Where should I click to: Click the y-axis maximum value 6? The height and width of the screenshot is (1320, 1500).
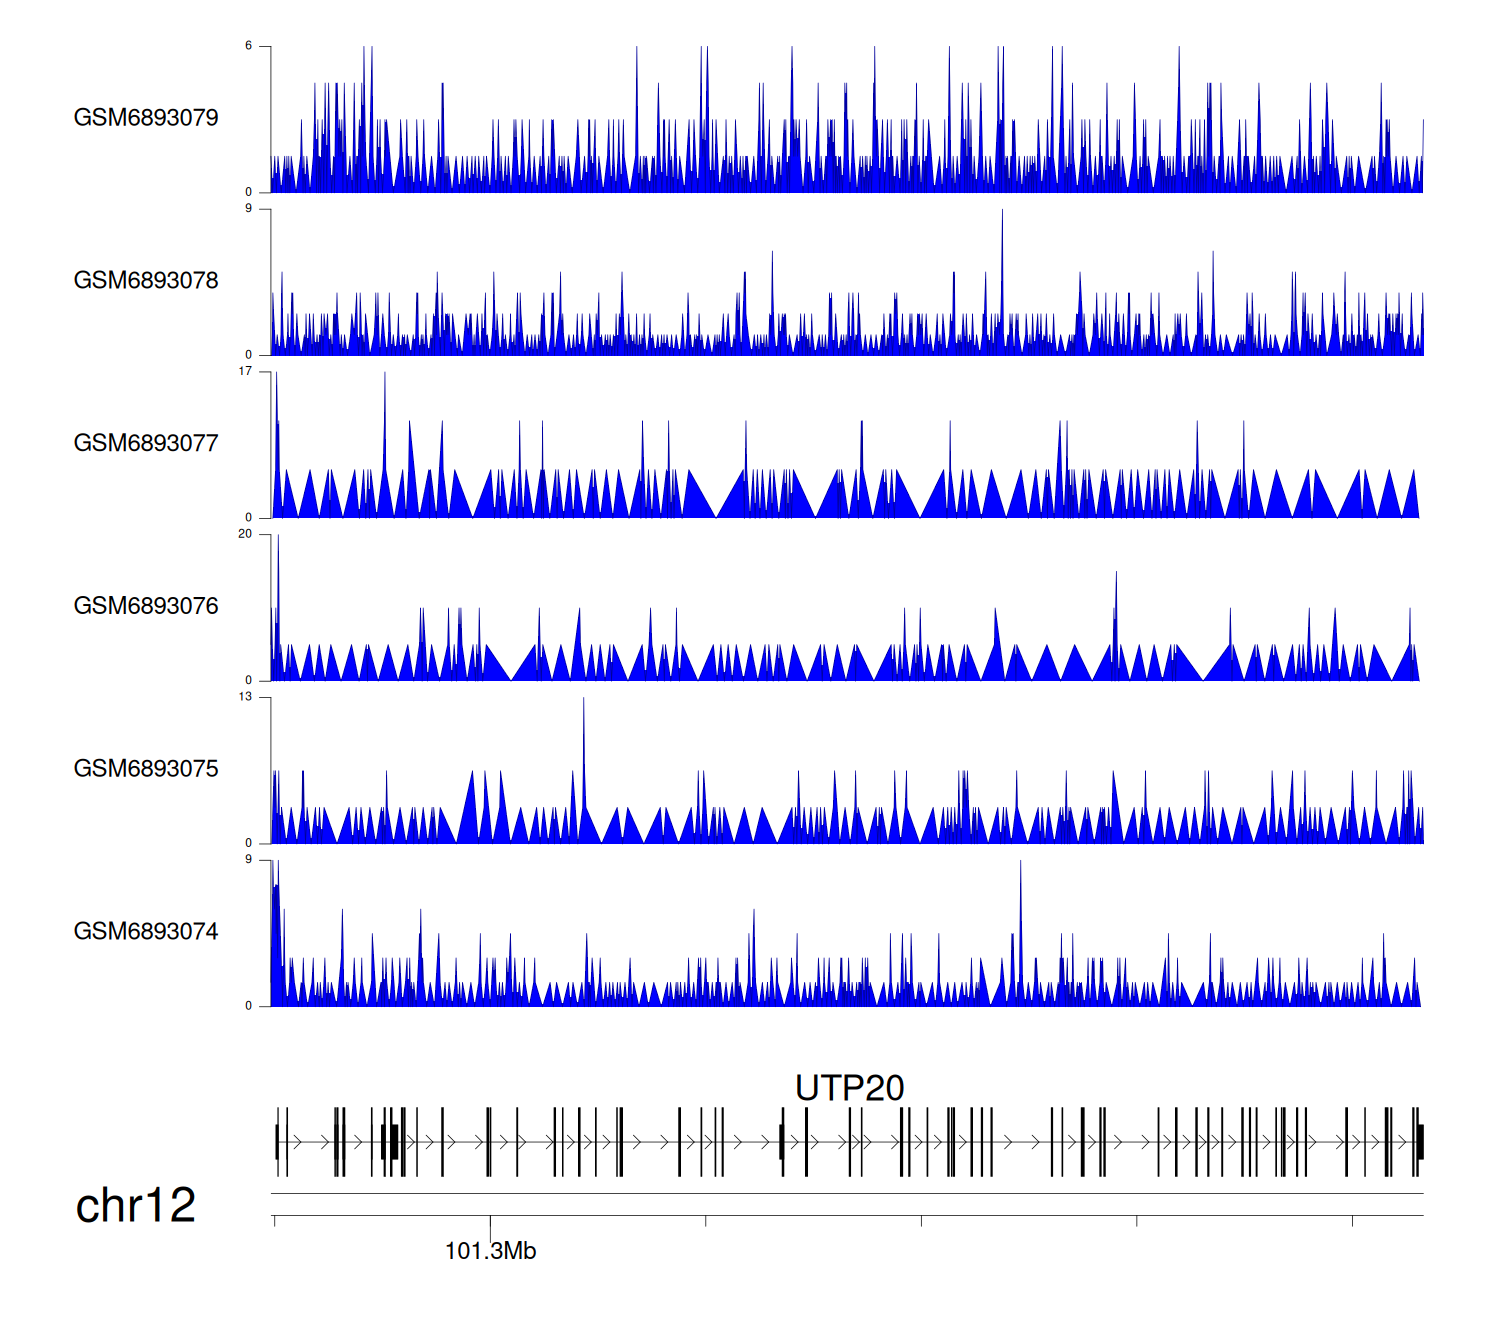pos(249,46)
